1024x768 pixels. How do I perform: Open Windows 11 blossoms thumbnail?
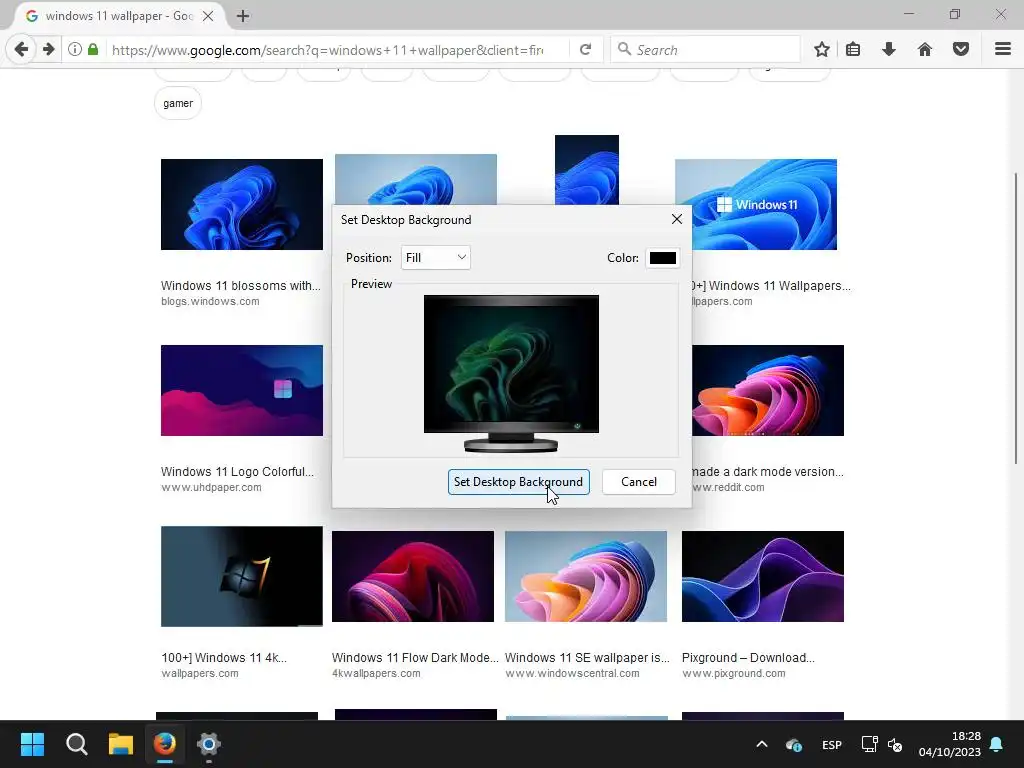[242, 204]
